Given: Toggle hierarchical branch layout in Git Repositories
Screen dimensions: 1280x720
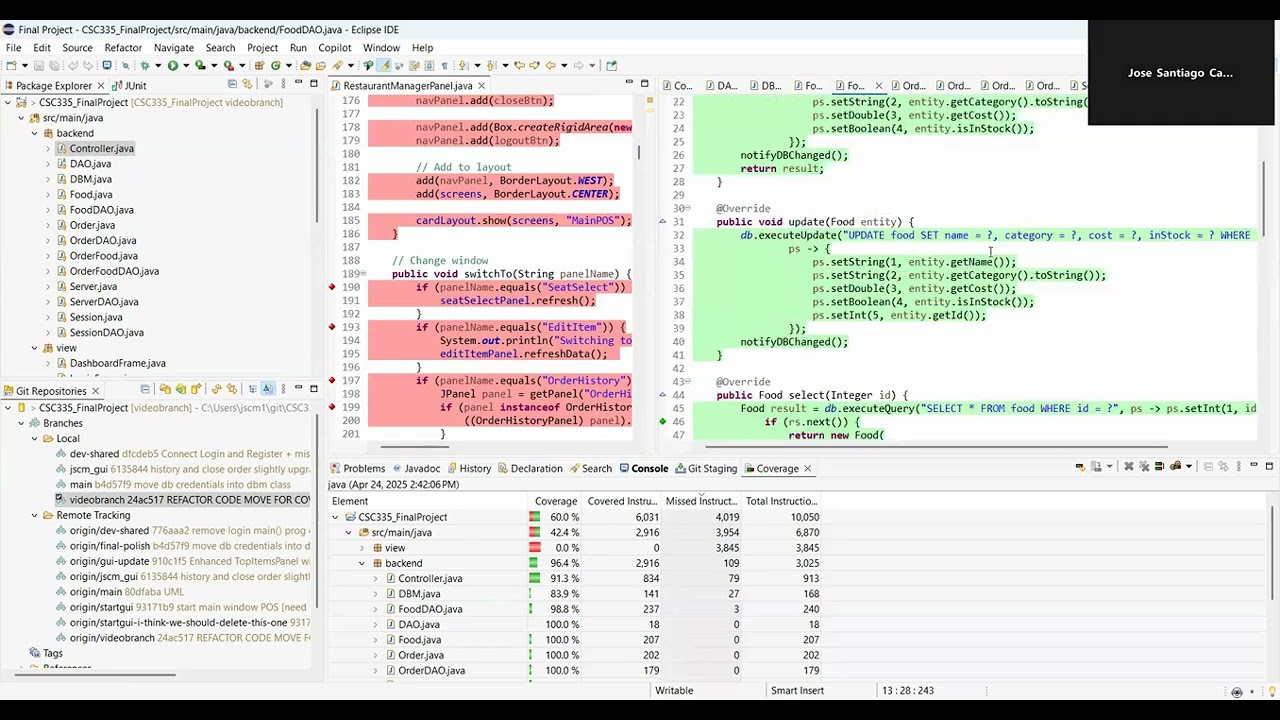Looking at the screenshot, I should point(253,389).
